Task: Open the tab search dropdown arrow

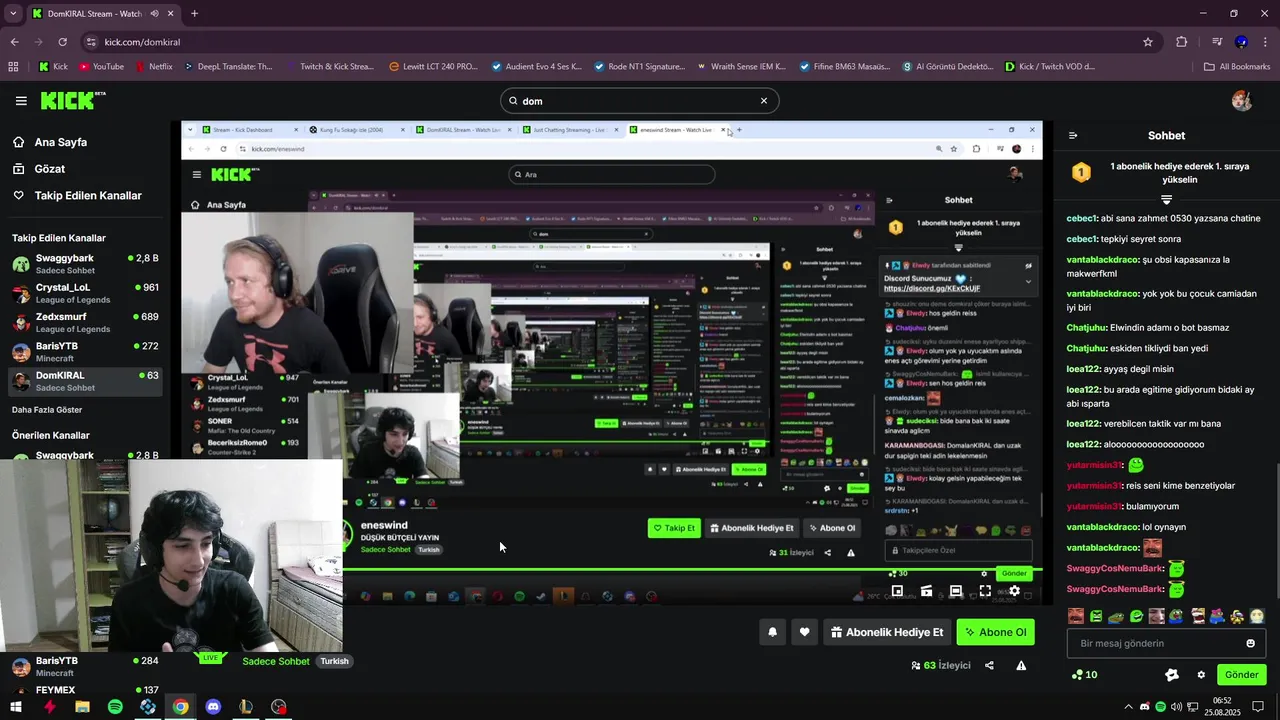Action: pos(13,13)
